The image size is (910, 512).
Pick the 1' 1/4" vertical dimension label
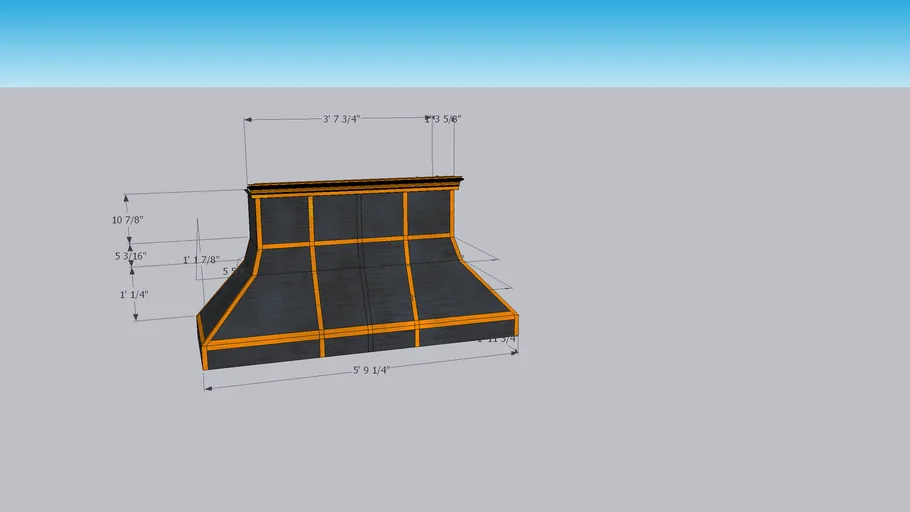coord(134,295)
